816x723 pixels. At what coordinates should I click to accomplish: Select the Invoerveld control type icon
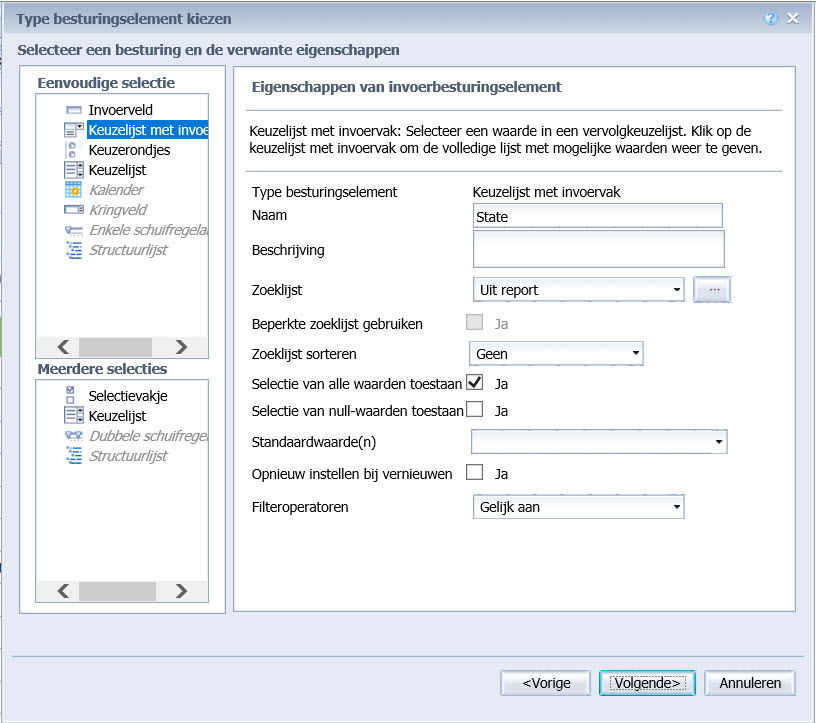coord(74,110)
